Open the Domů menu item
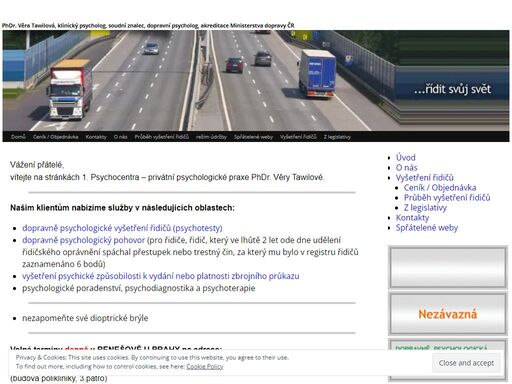The width and height of the screenshot is (512, 384). 18,137
